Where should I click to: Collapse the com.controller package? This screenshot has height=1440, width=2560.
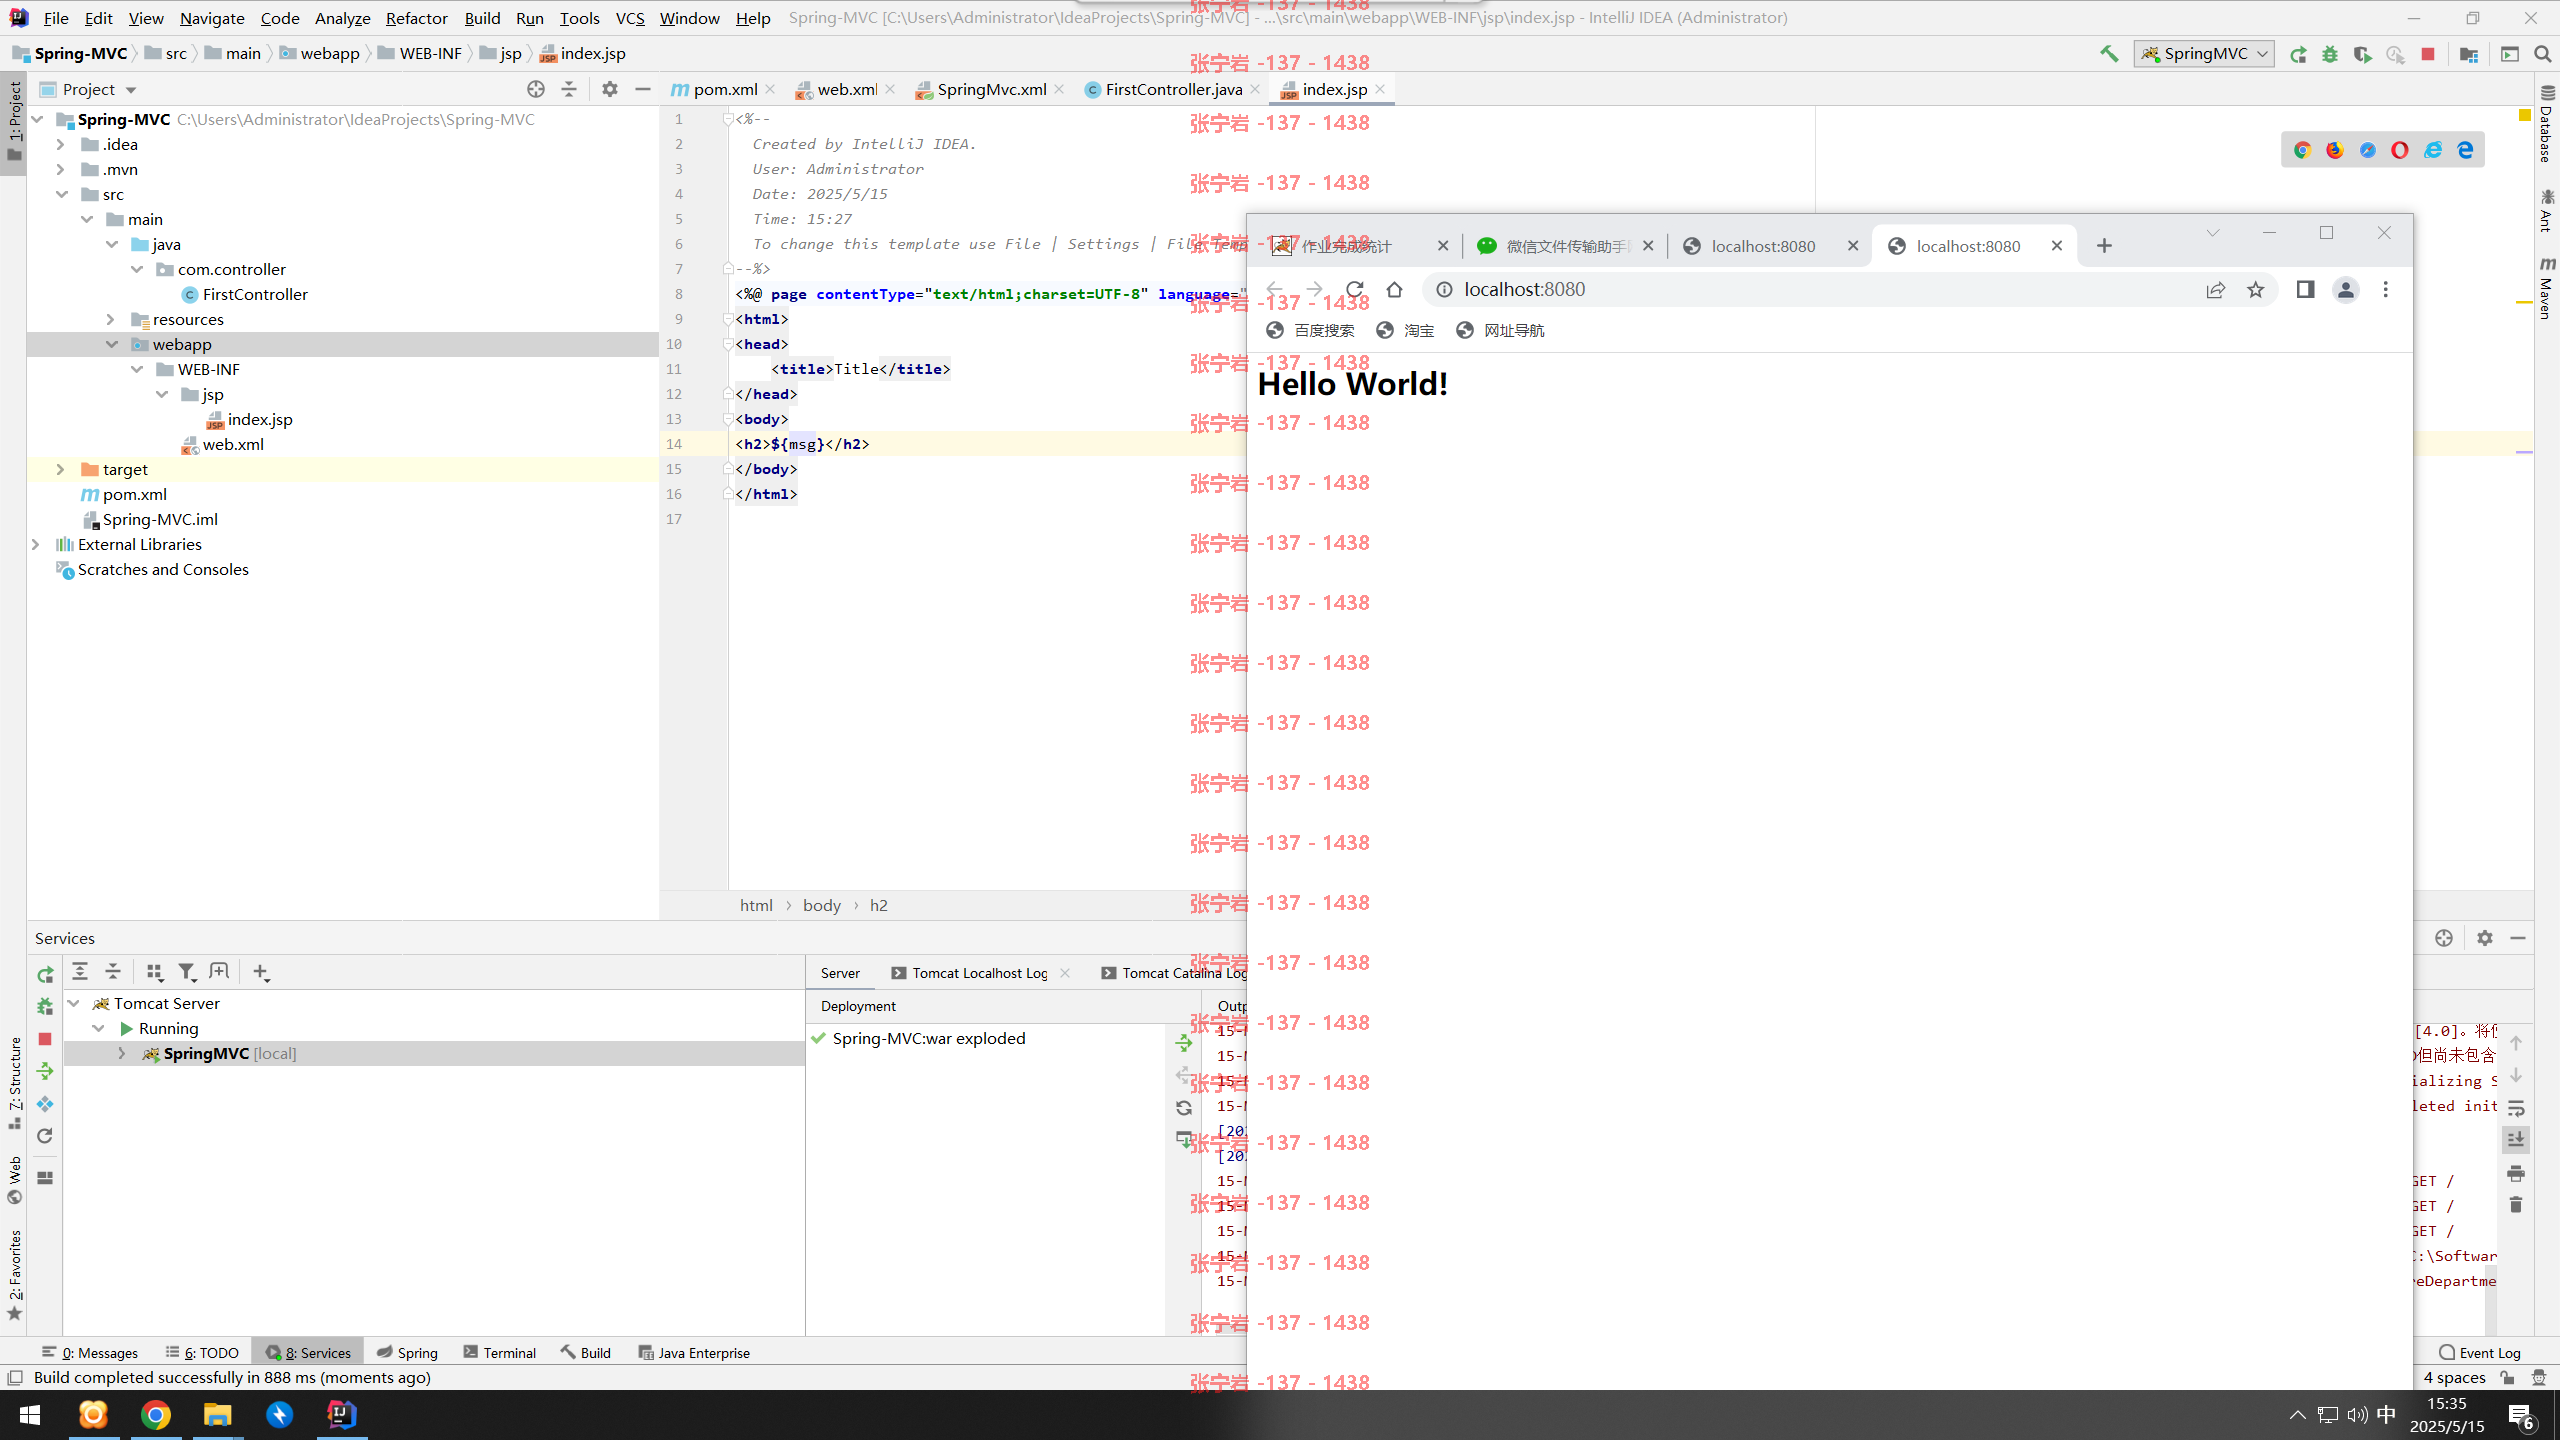pyautogui.click(x=136, y=269)
